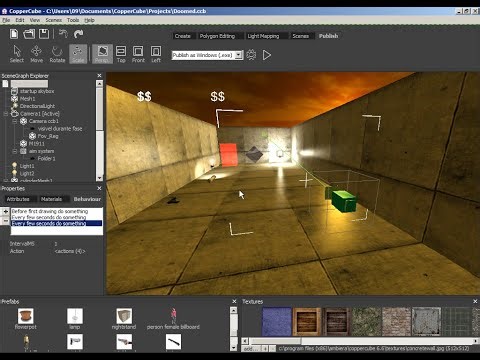Click the Undo arrow icon

click(x=63, y=34)
